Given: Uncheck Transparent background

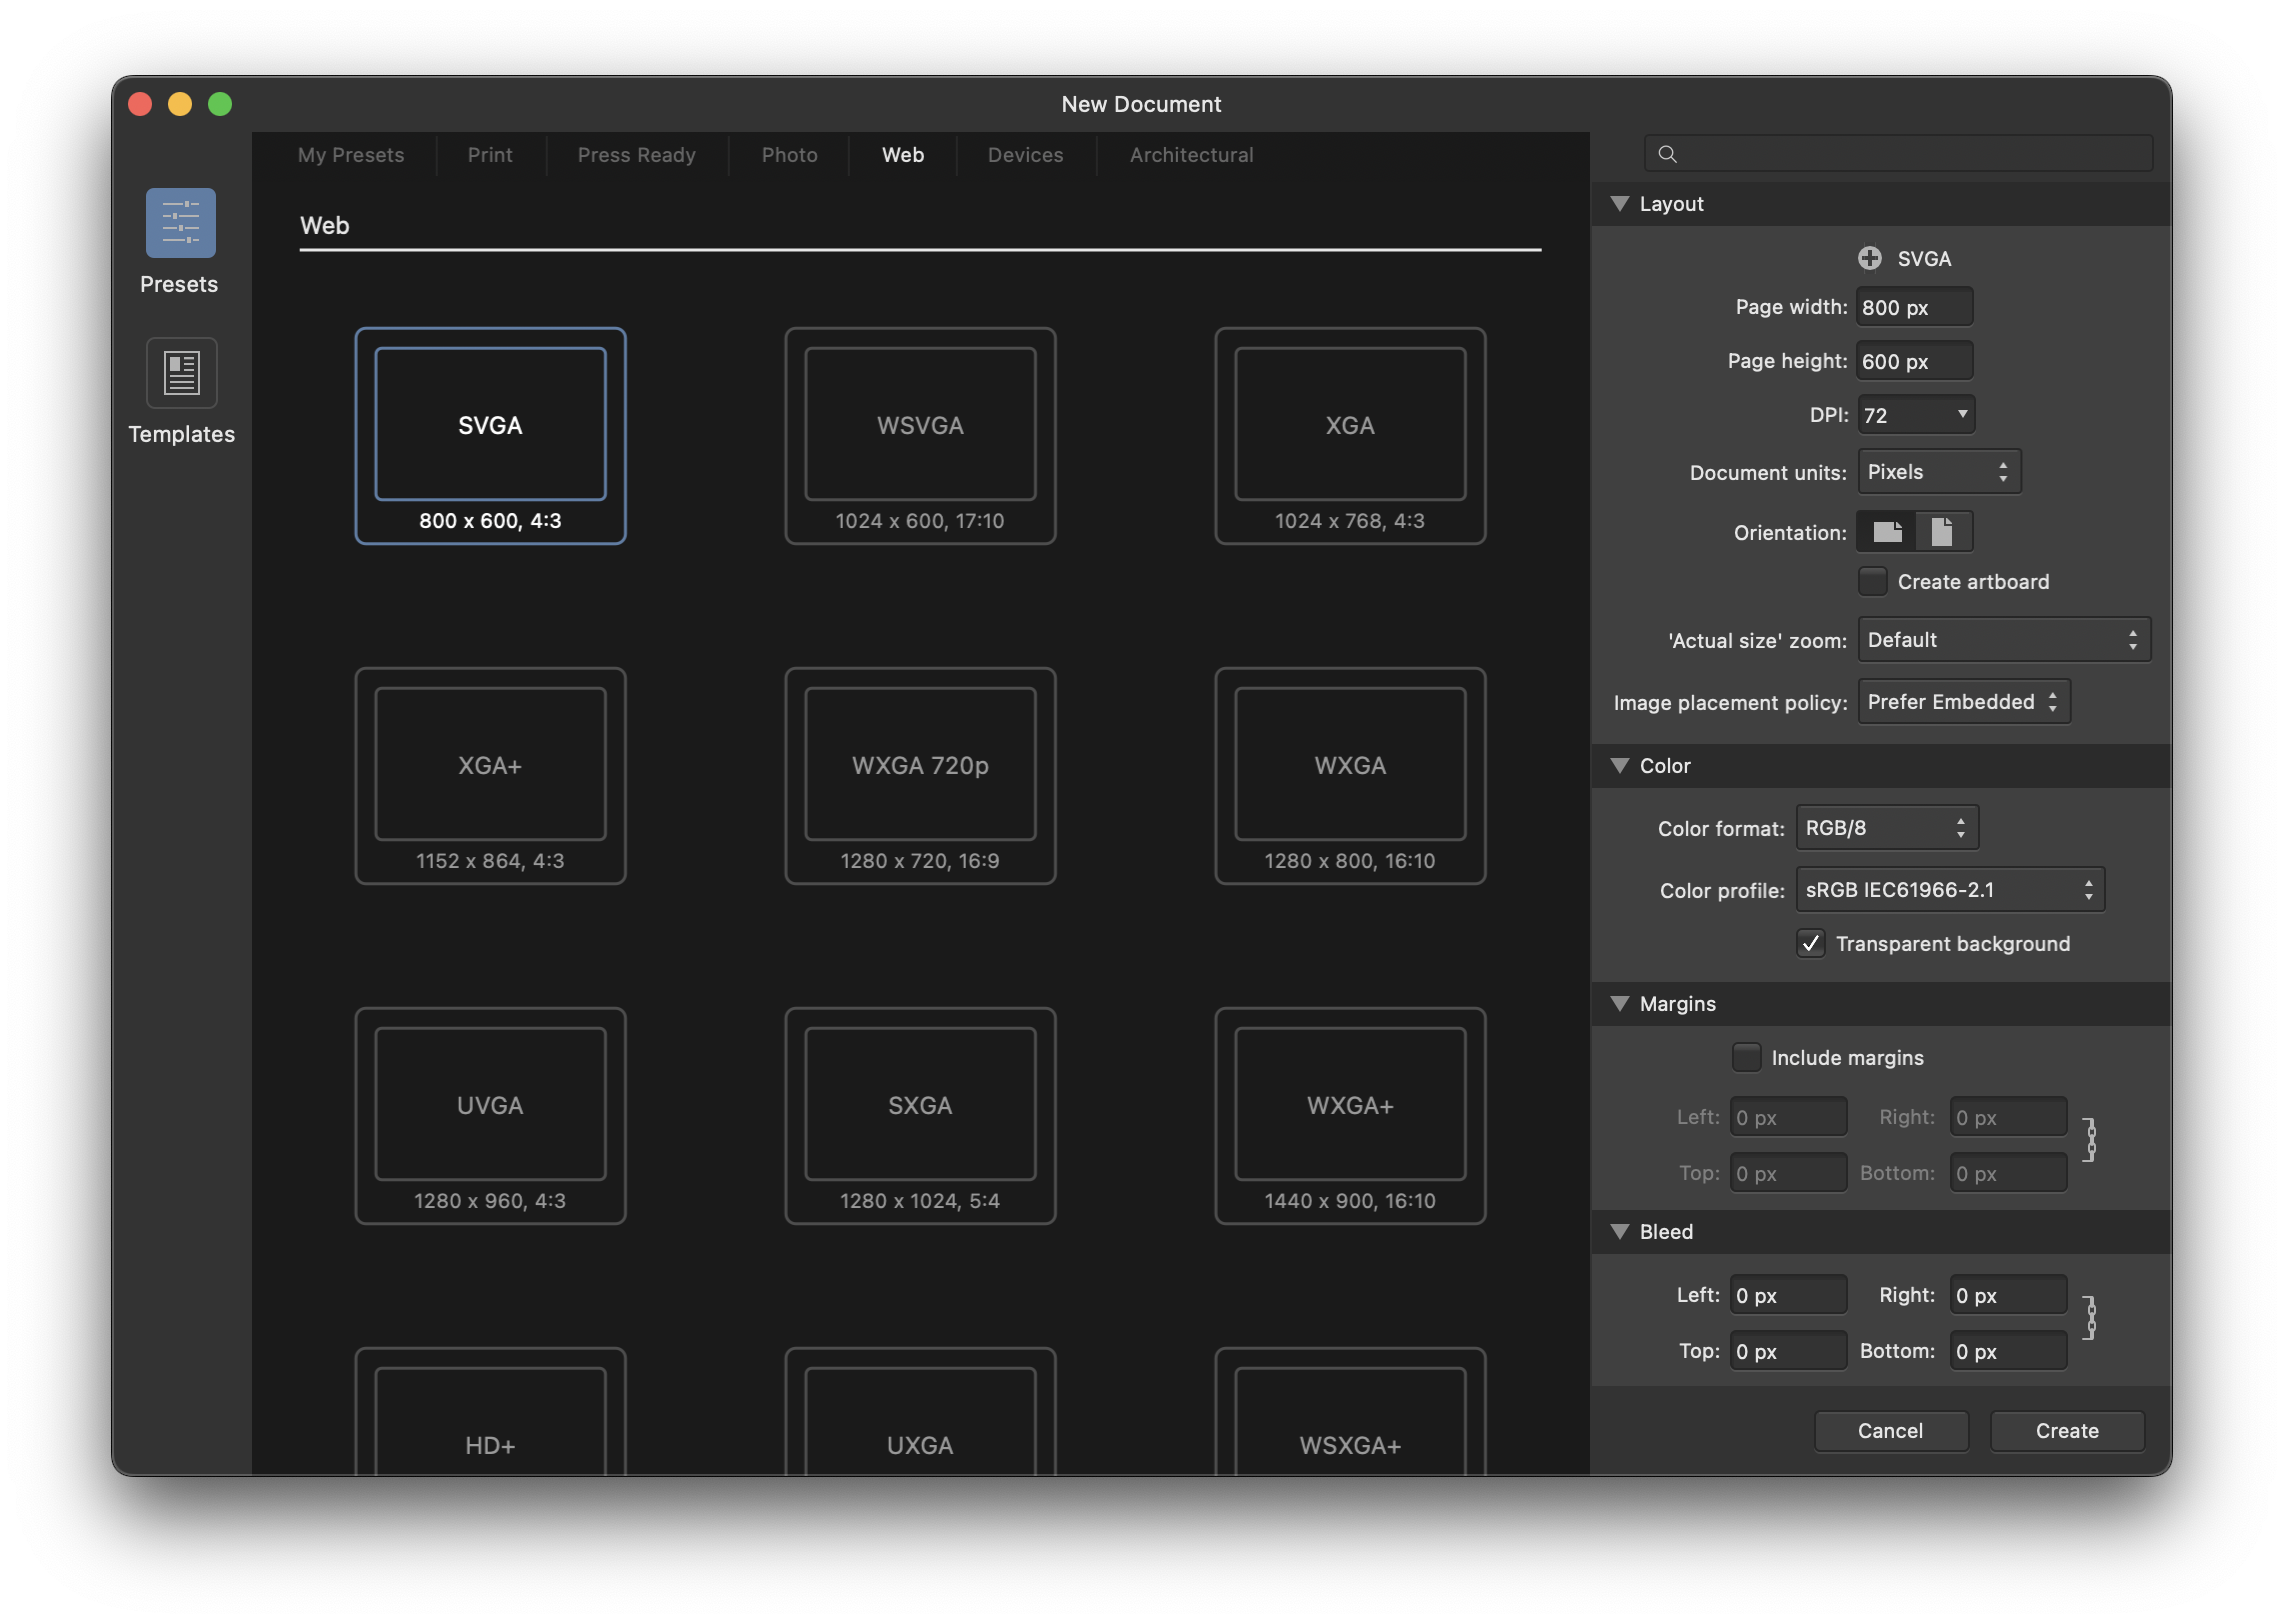Looking at the screenshot, I should [1810, 943].
